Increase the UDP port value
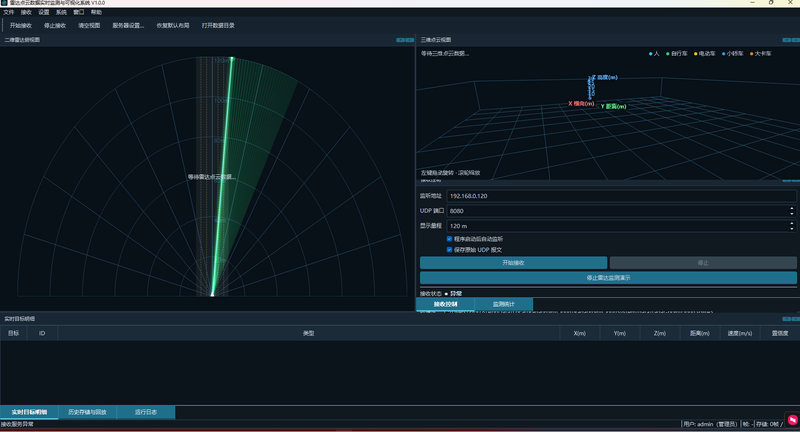800x432 pixels. 792,208
